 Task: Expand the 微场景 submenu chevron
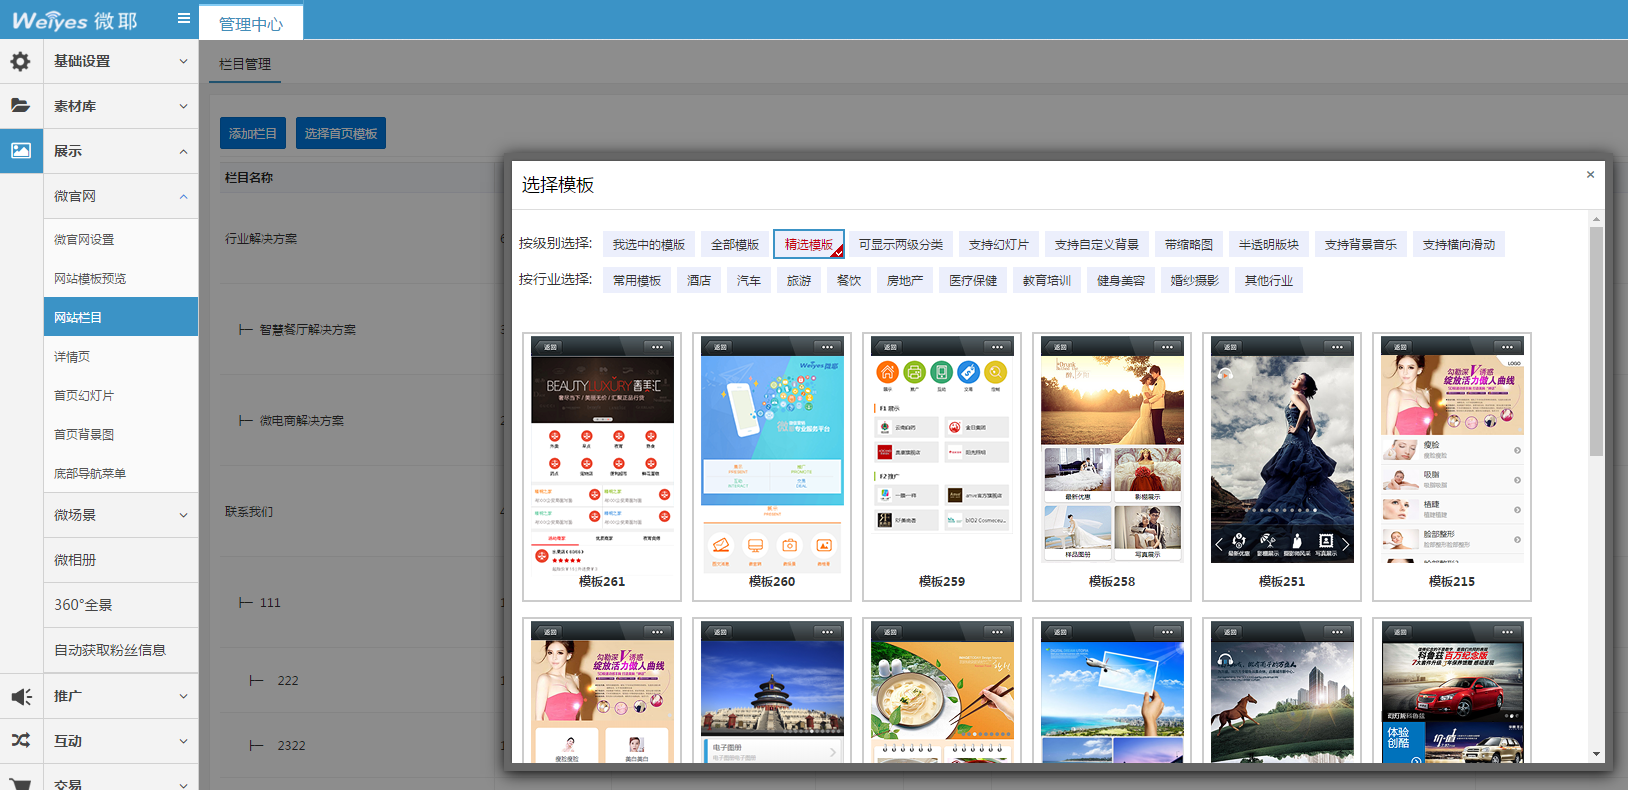(x=183, y=515)
